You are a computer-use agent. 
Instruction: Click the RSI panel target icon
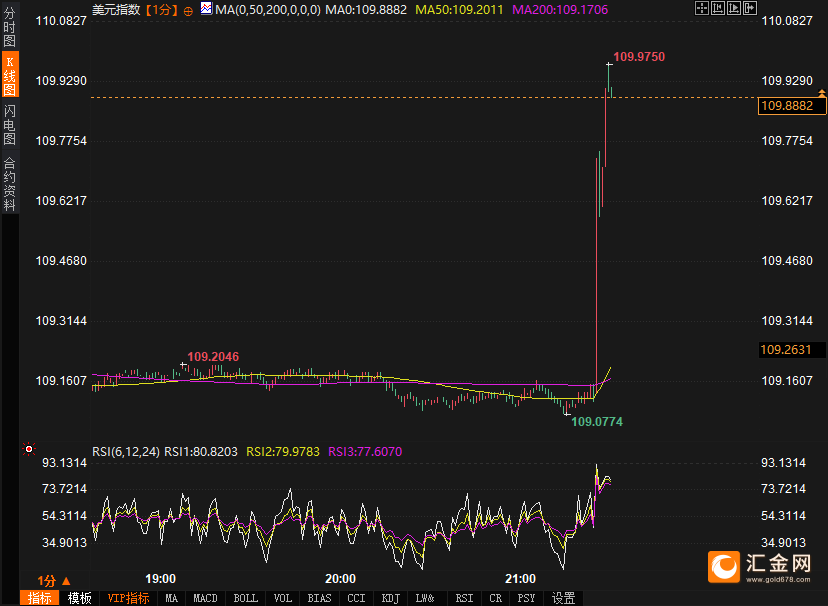click(x=29, y=449)
